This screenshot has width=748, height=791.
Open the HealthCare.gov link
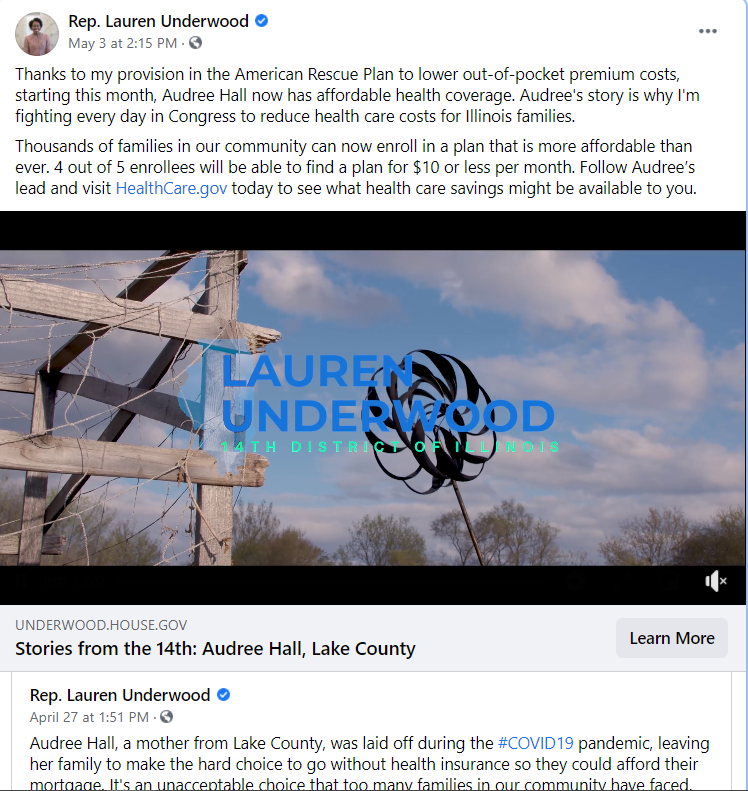coord(171,188)
